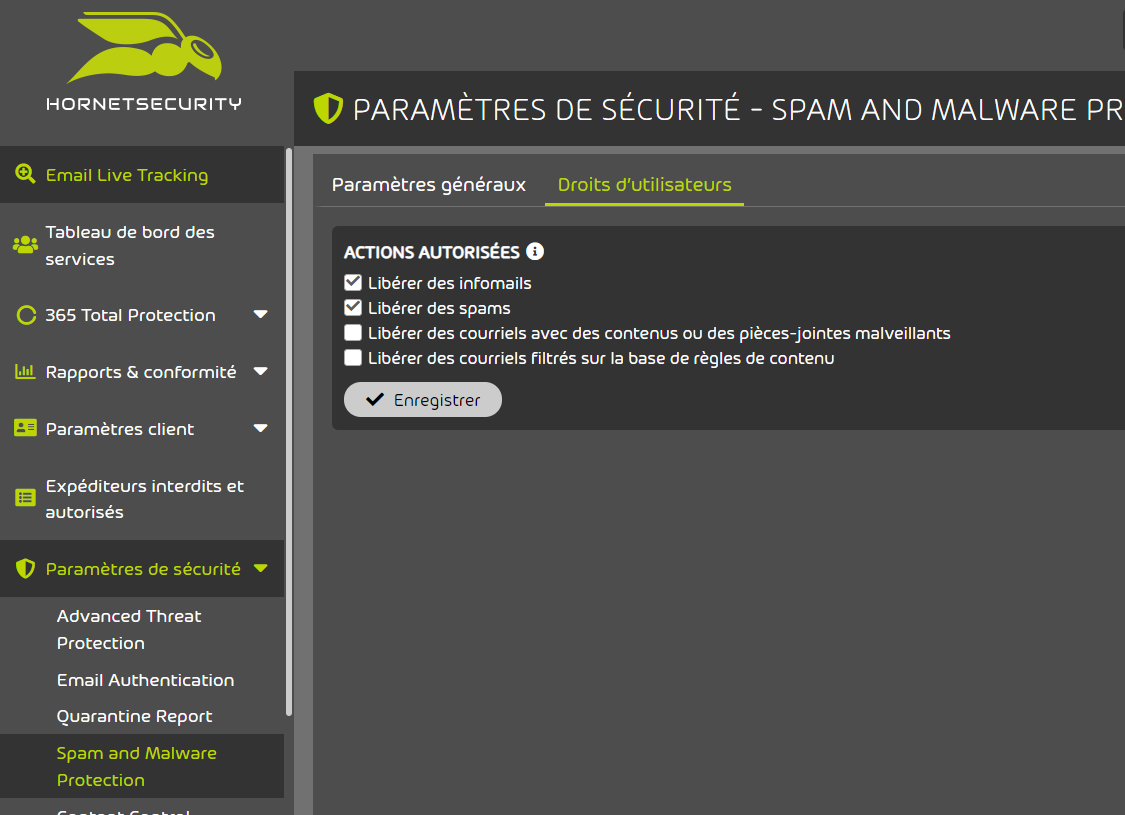Click the Paramètres client ID card icon
1125x815 pixels.
coord(25,428)
